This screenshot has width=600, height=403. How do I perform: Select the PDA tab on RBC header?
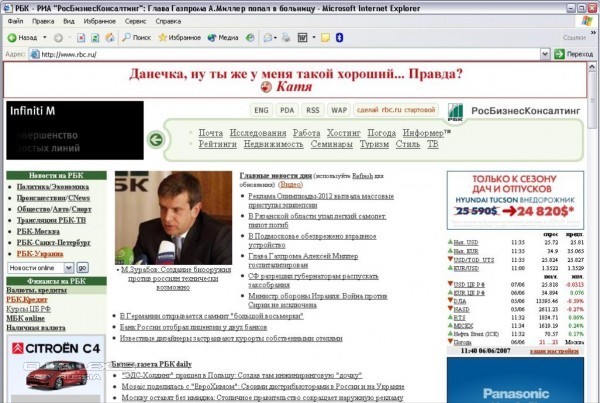pyautogui.click(x=287, y=109)
